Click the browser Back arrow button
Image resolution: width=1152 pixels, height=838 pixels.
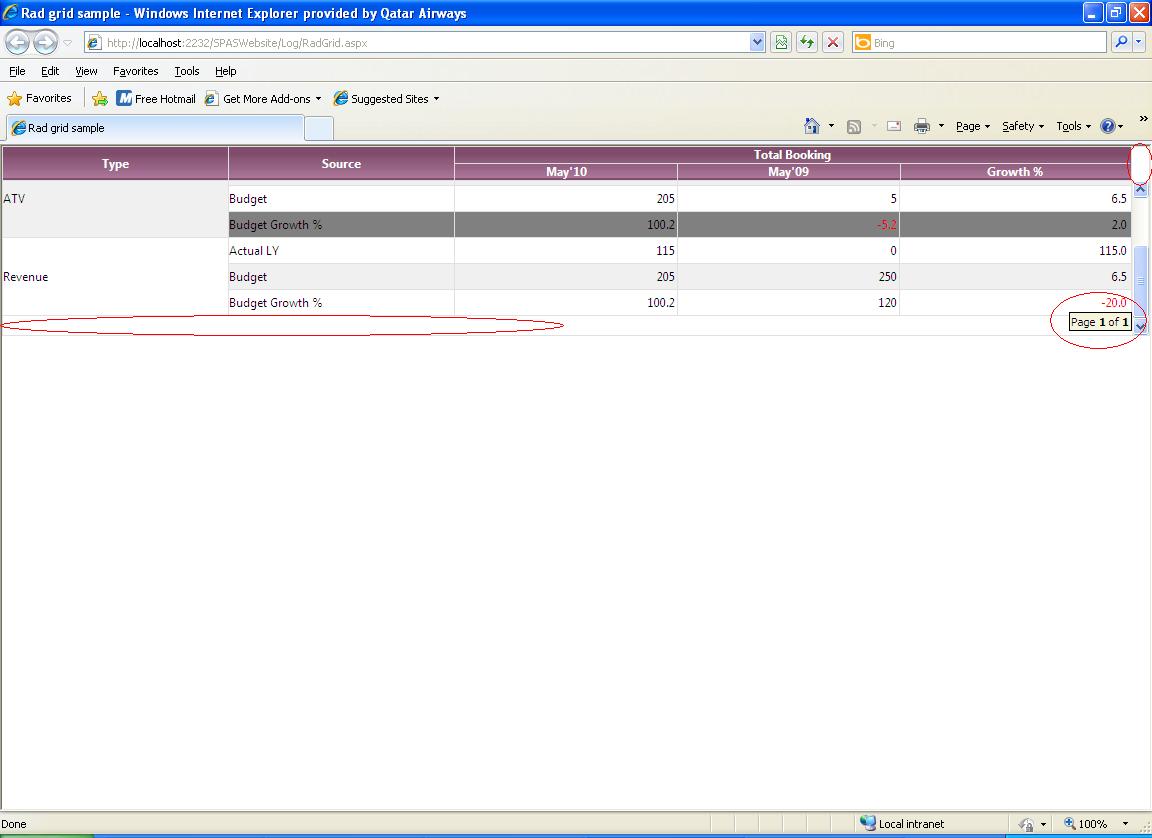point(18,43)
